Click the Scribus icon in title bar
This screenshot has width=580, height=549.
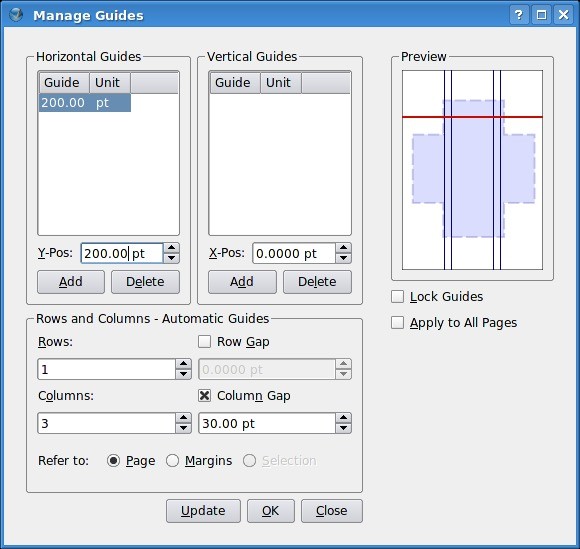(x=16, y=15)
